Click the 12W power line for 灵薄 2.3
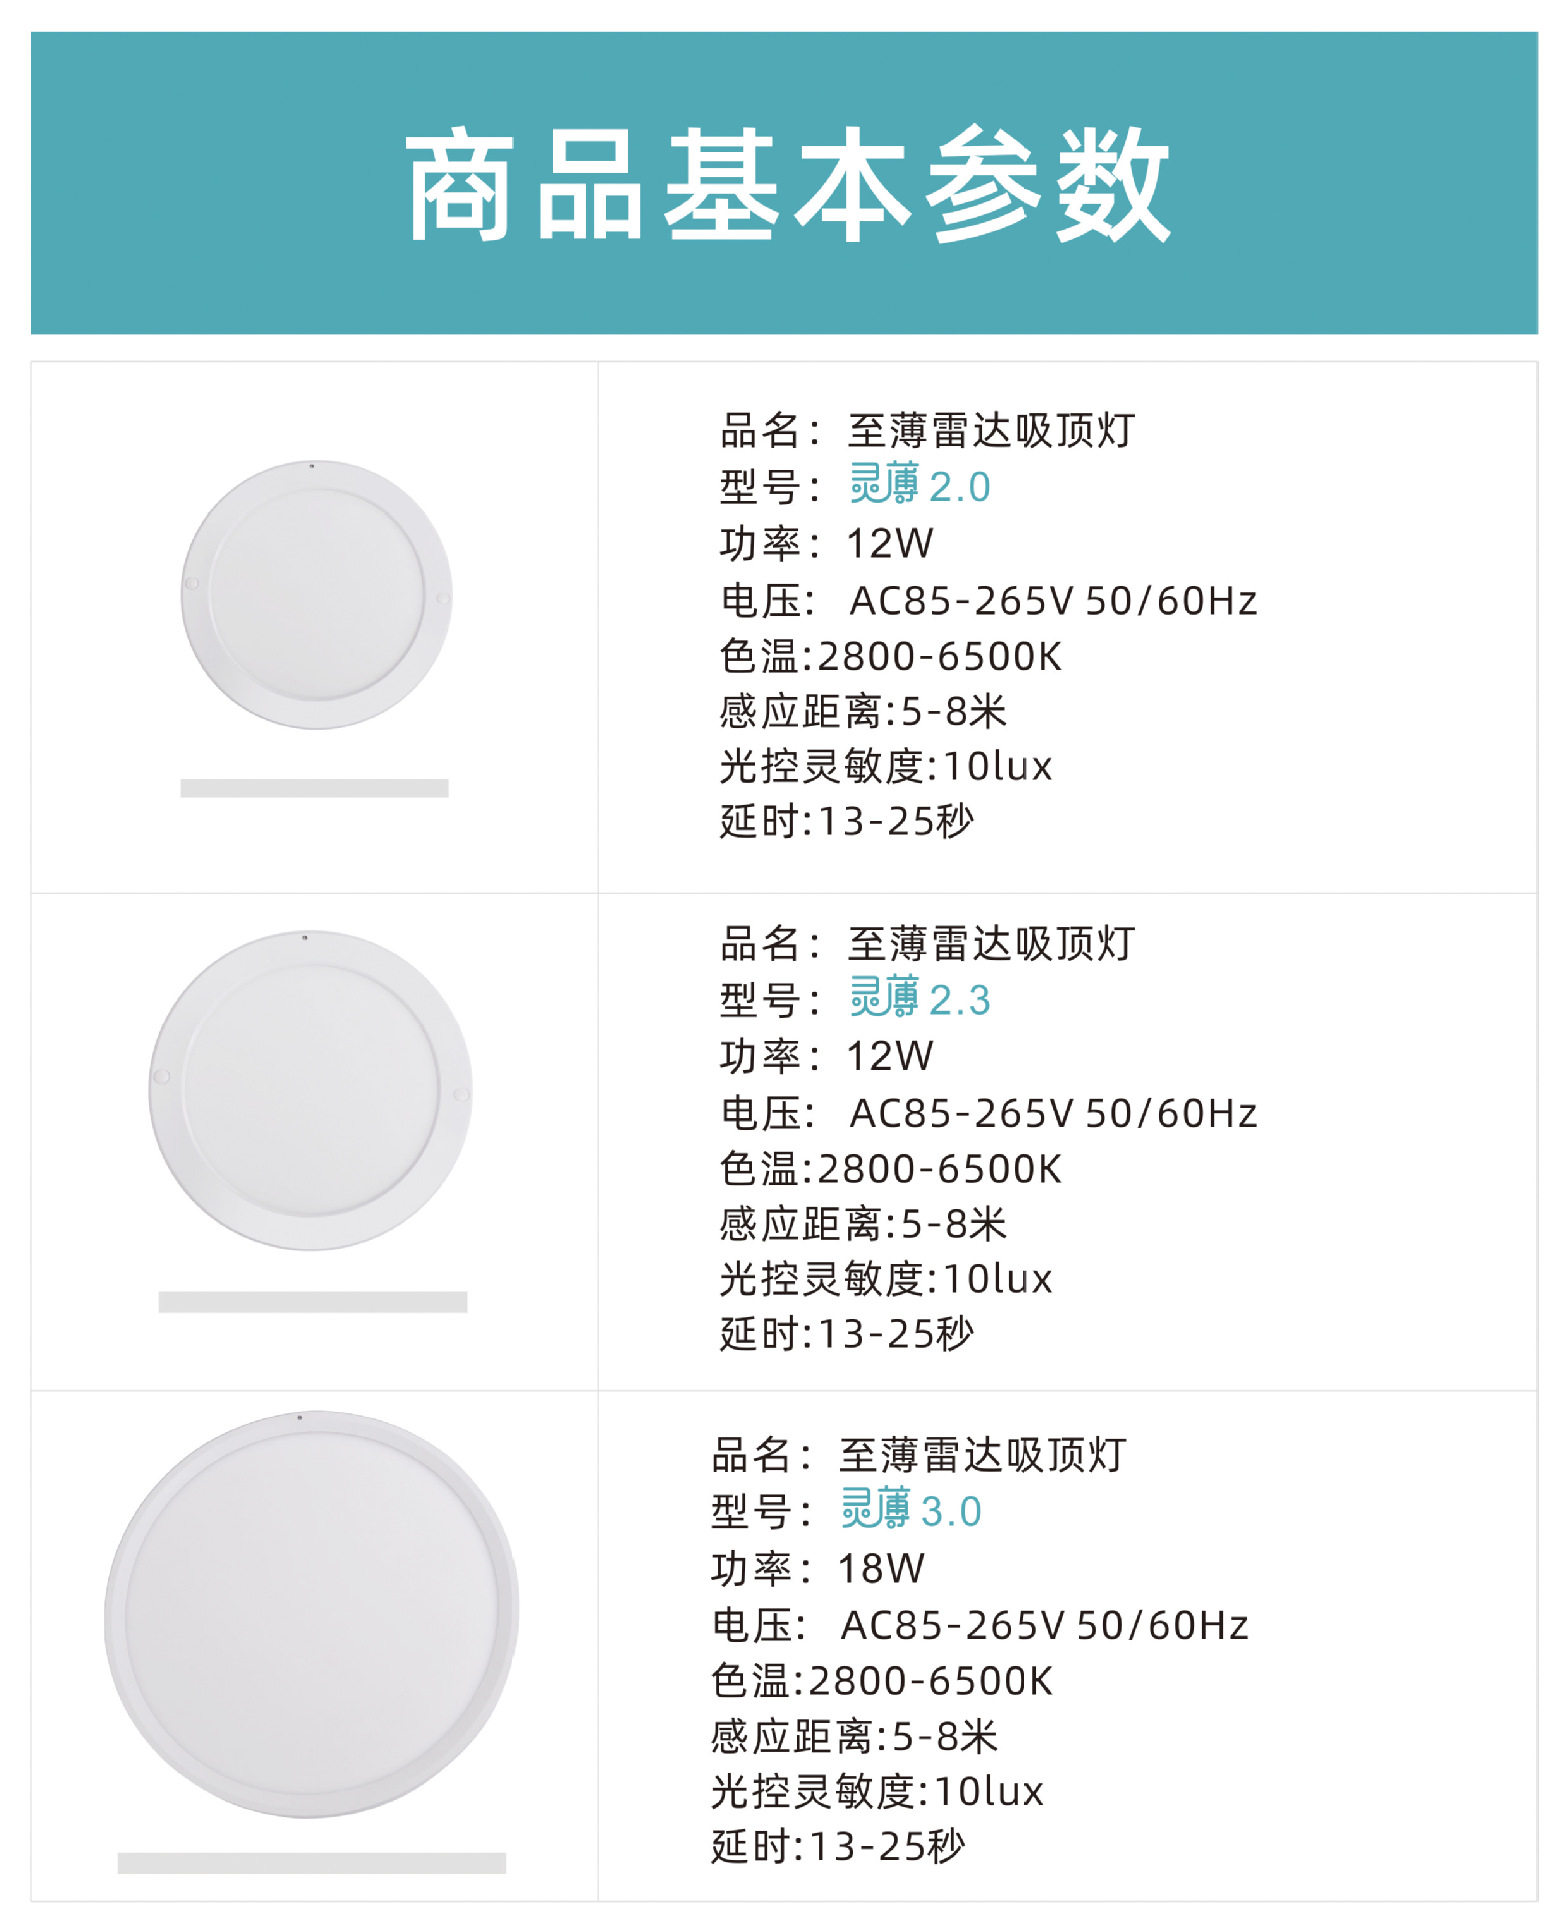Image resolution: width=1568 pixels, height=1920 pixels. 826,1056
